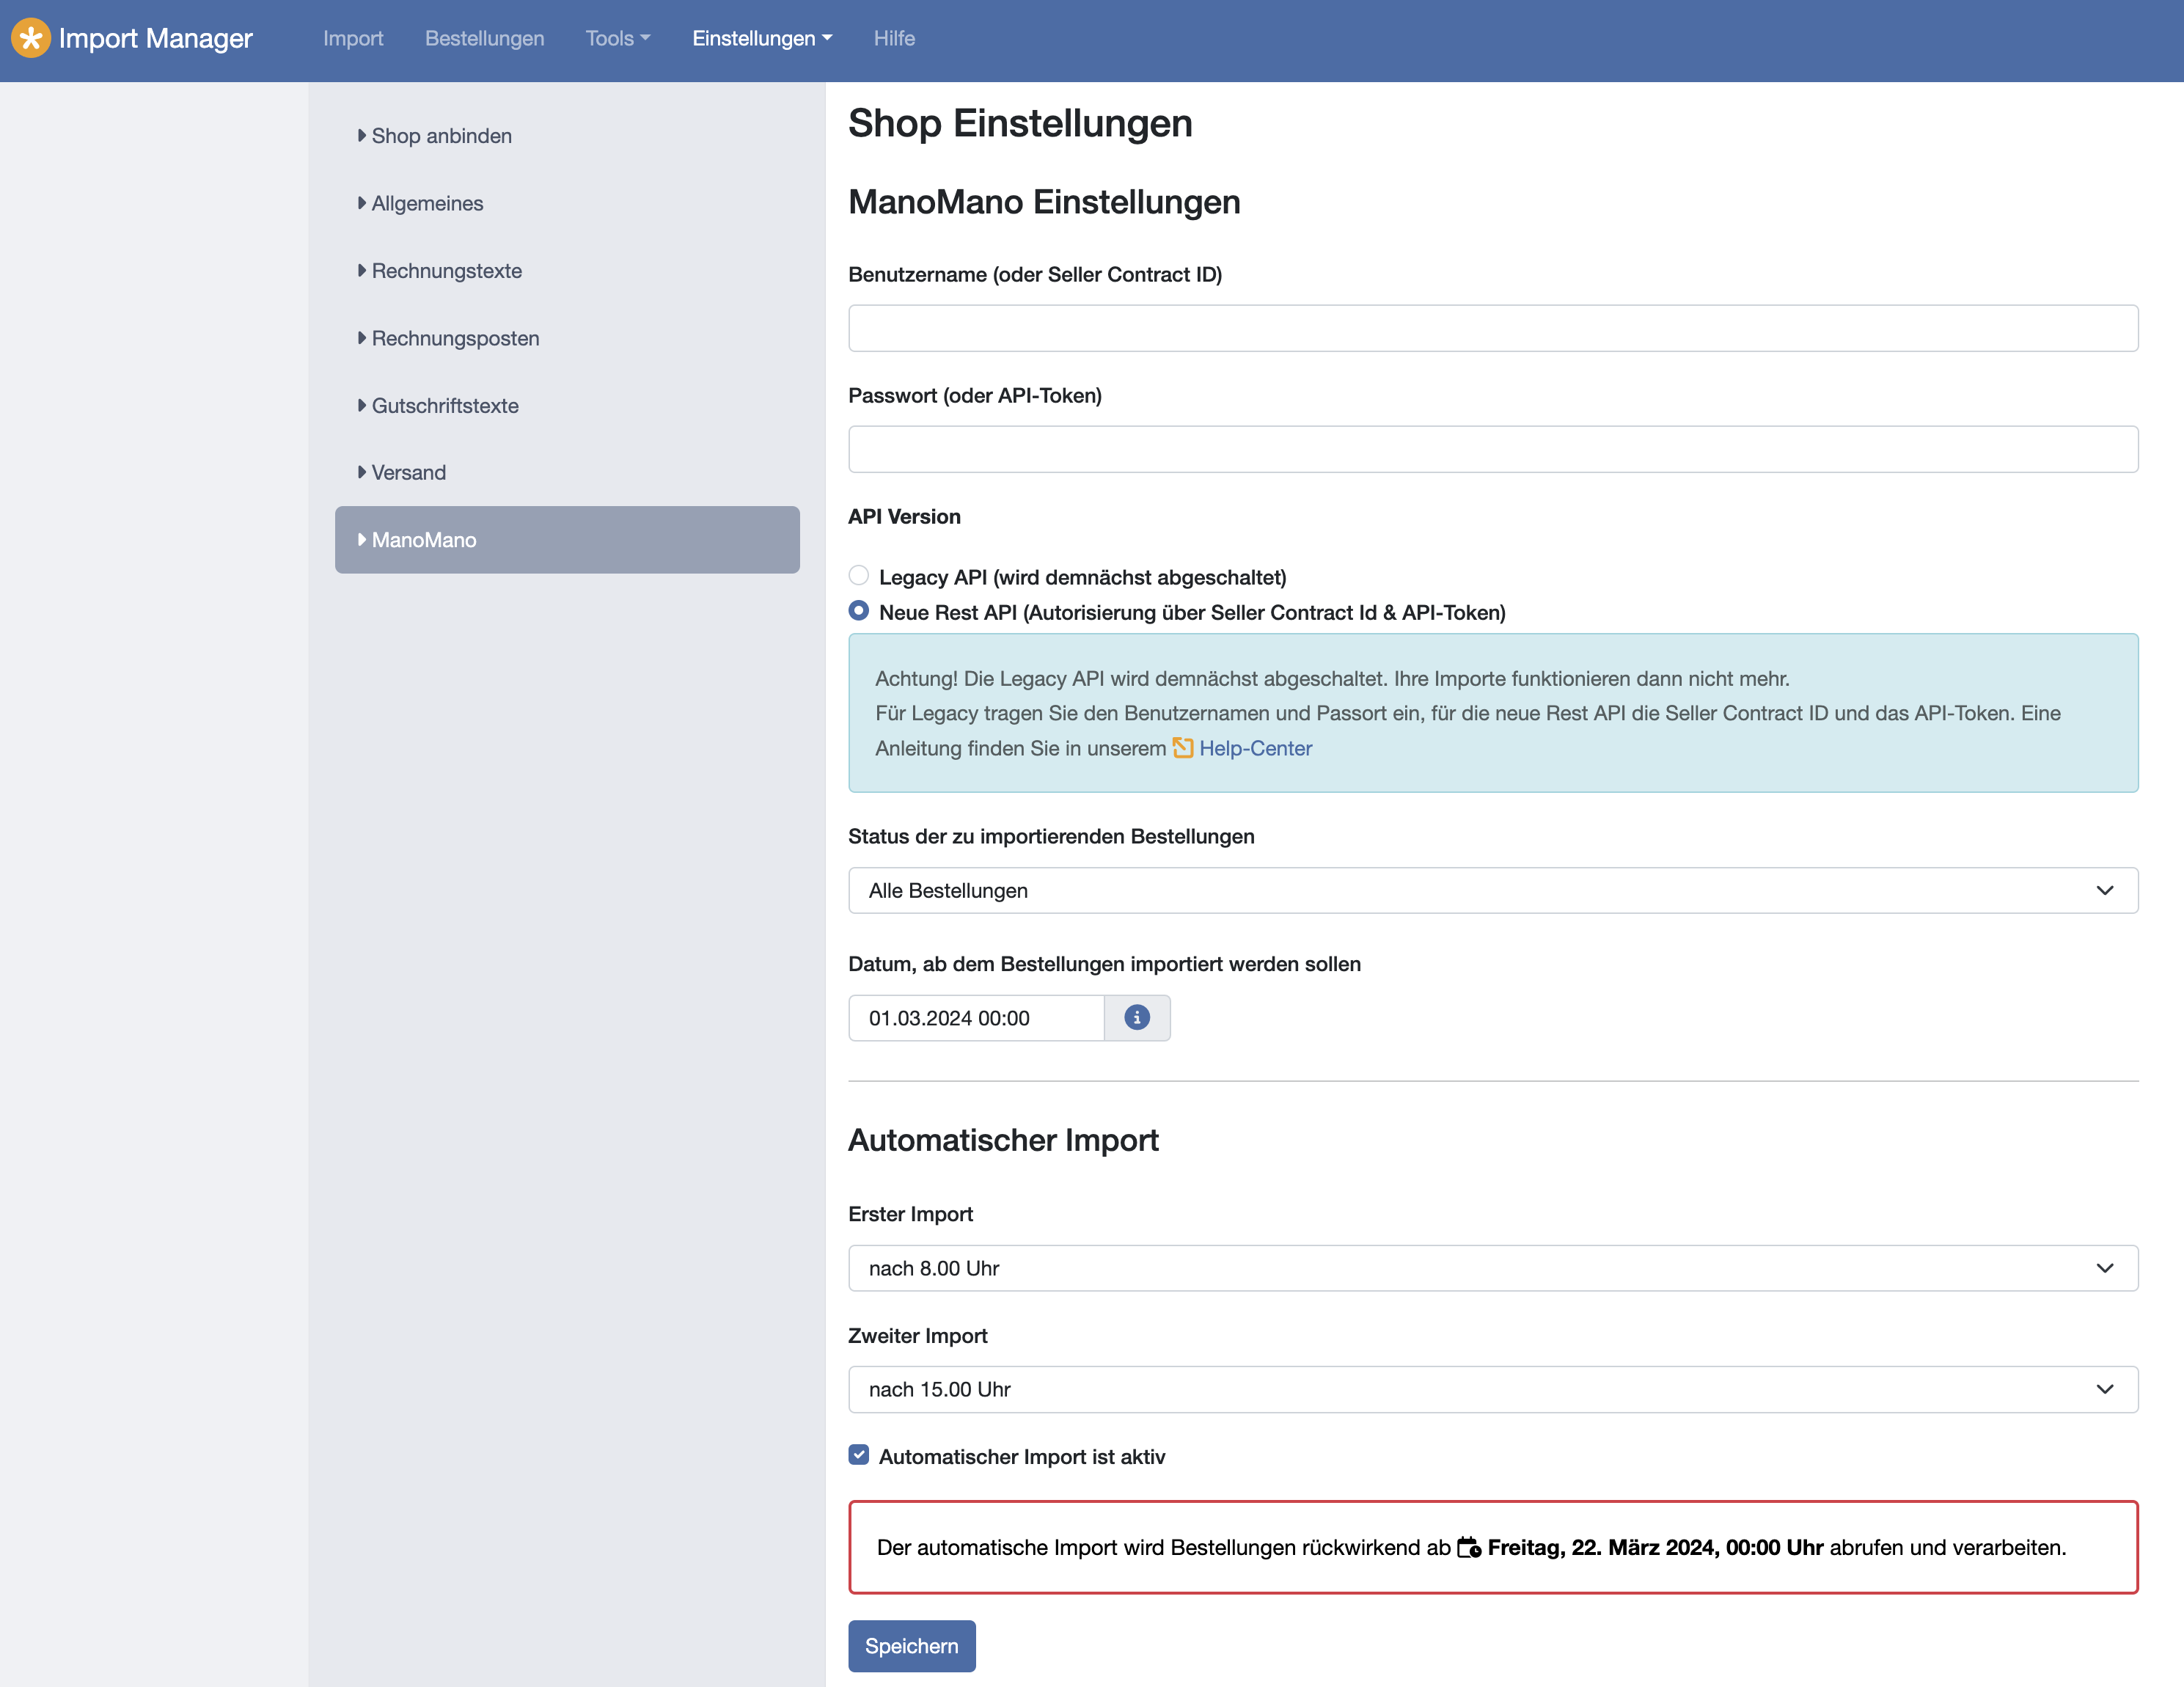Click the arrow icon beside Shop anbinden
Screen dimensions: 2184x1687
pos(362,135)
